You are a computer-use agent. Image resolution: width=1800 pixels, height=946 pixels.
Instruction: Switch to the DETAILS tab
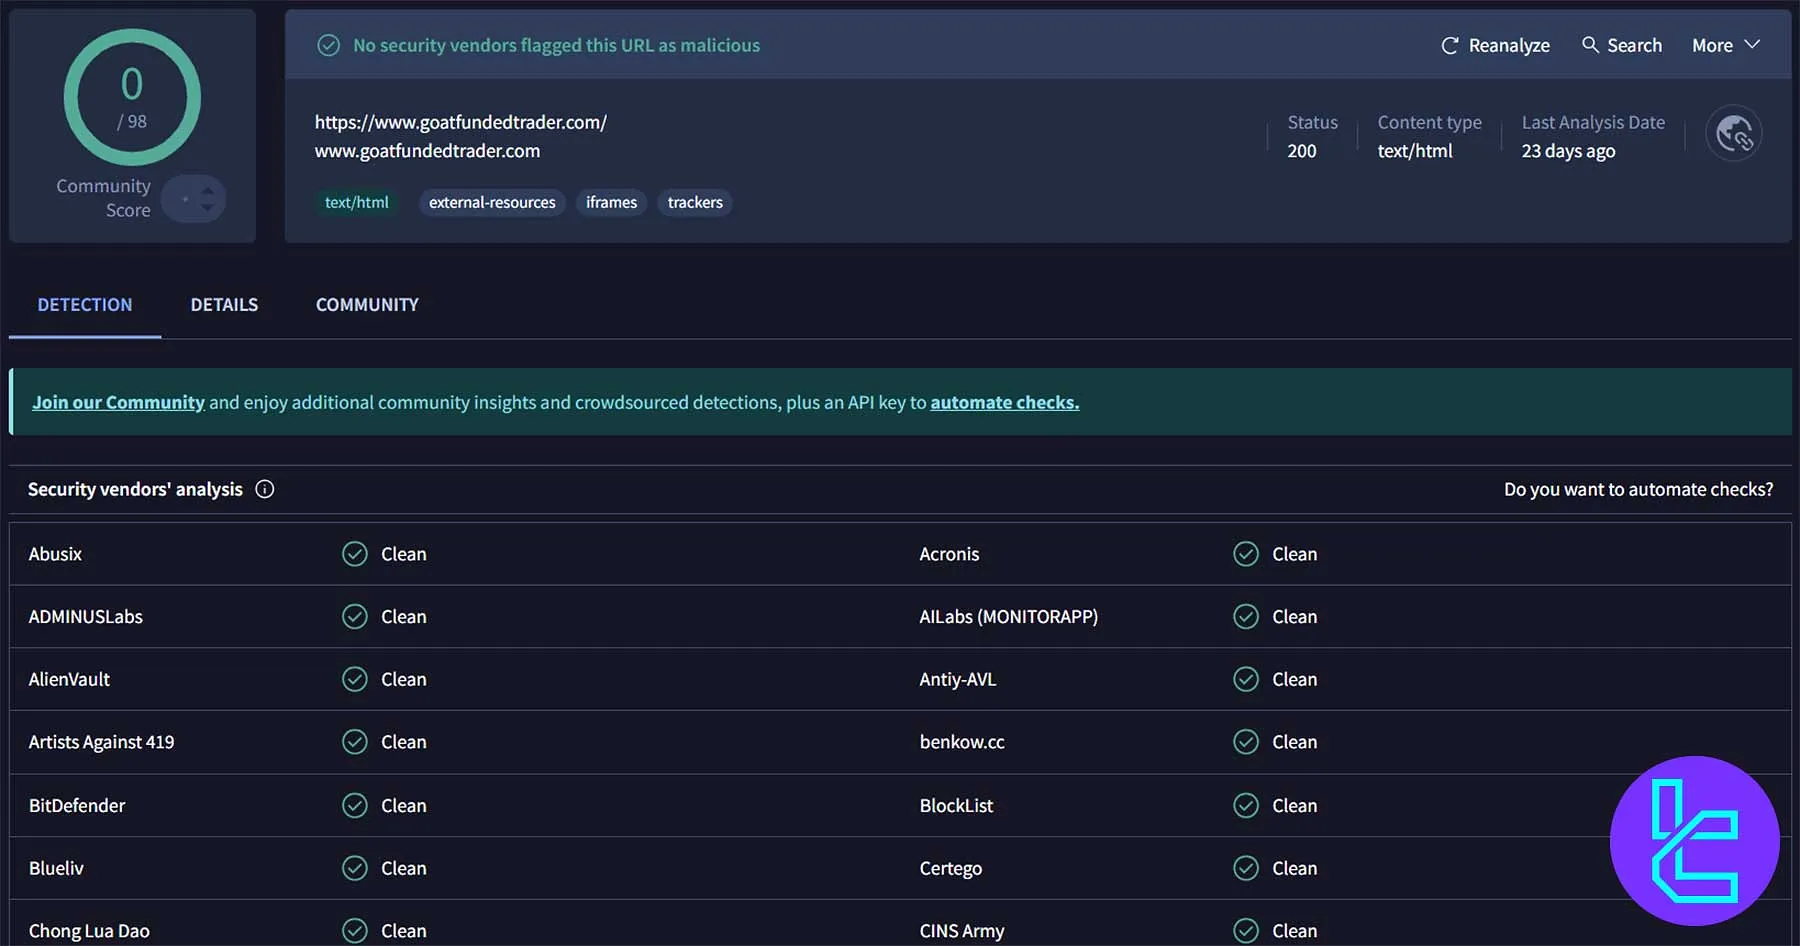(x=224, y=304)
